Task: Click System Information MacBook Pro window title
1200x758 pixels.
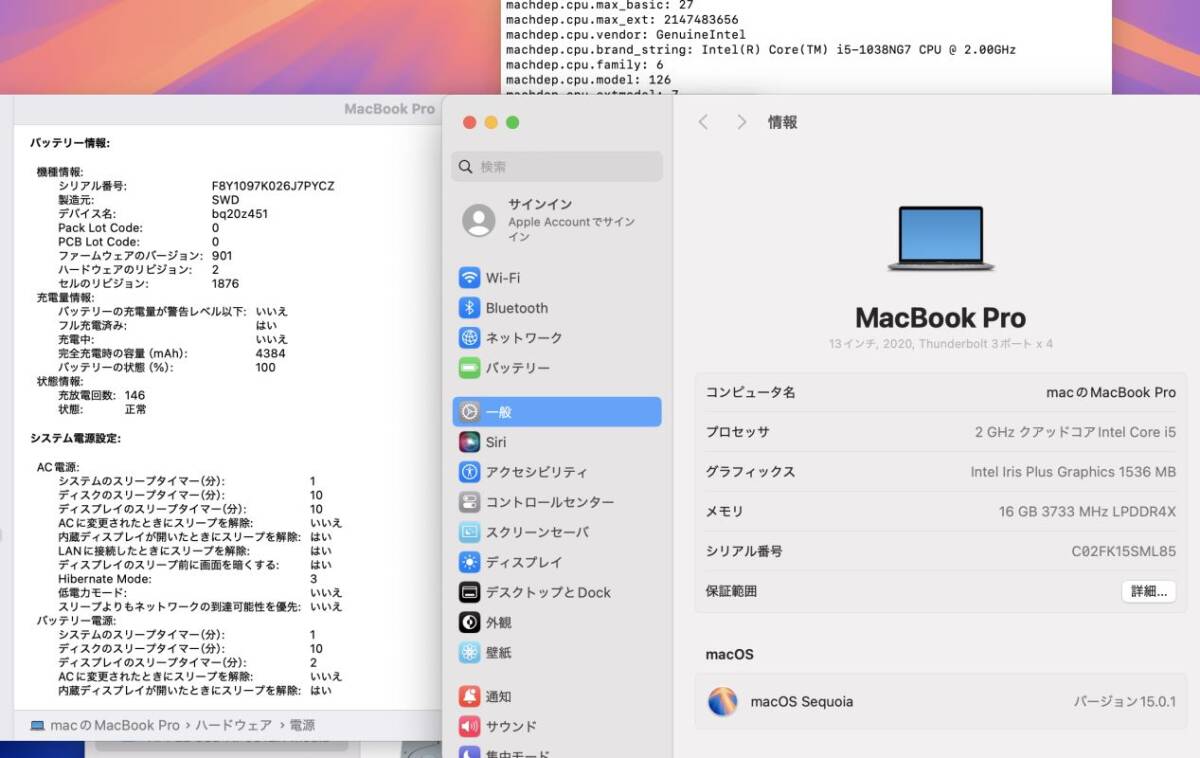Action: pyautogui.click(x=389, y=109)
